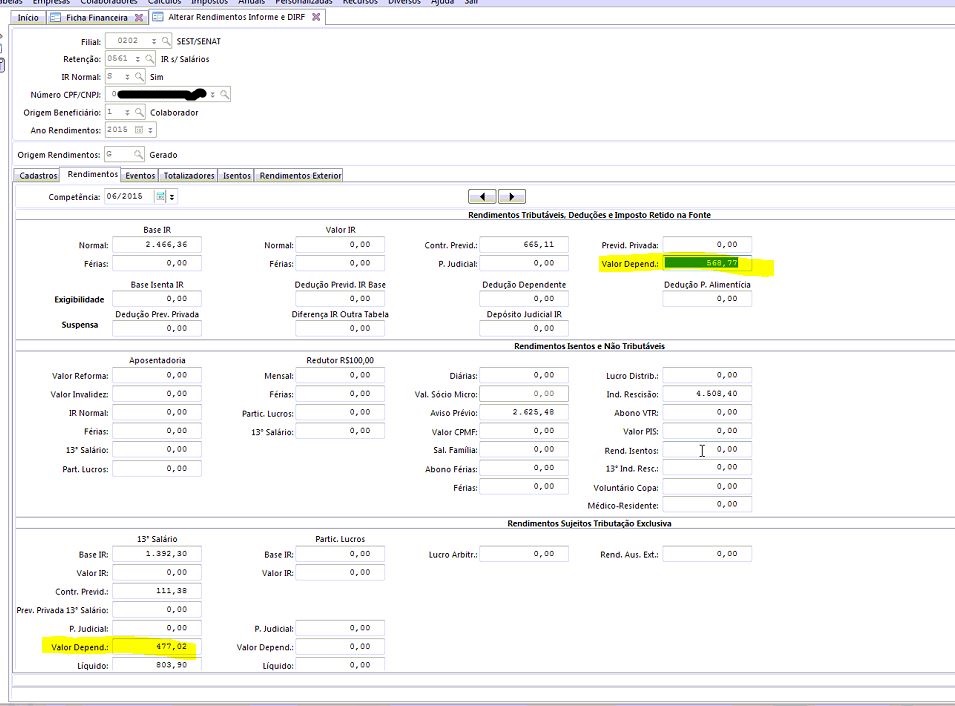Open the Origem Rendimentos search magnifier
Viewport: 955px width, 706px height.
click(137, 155)
